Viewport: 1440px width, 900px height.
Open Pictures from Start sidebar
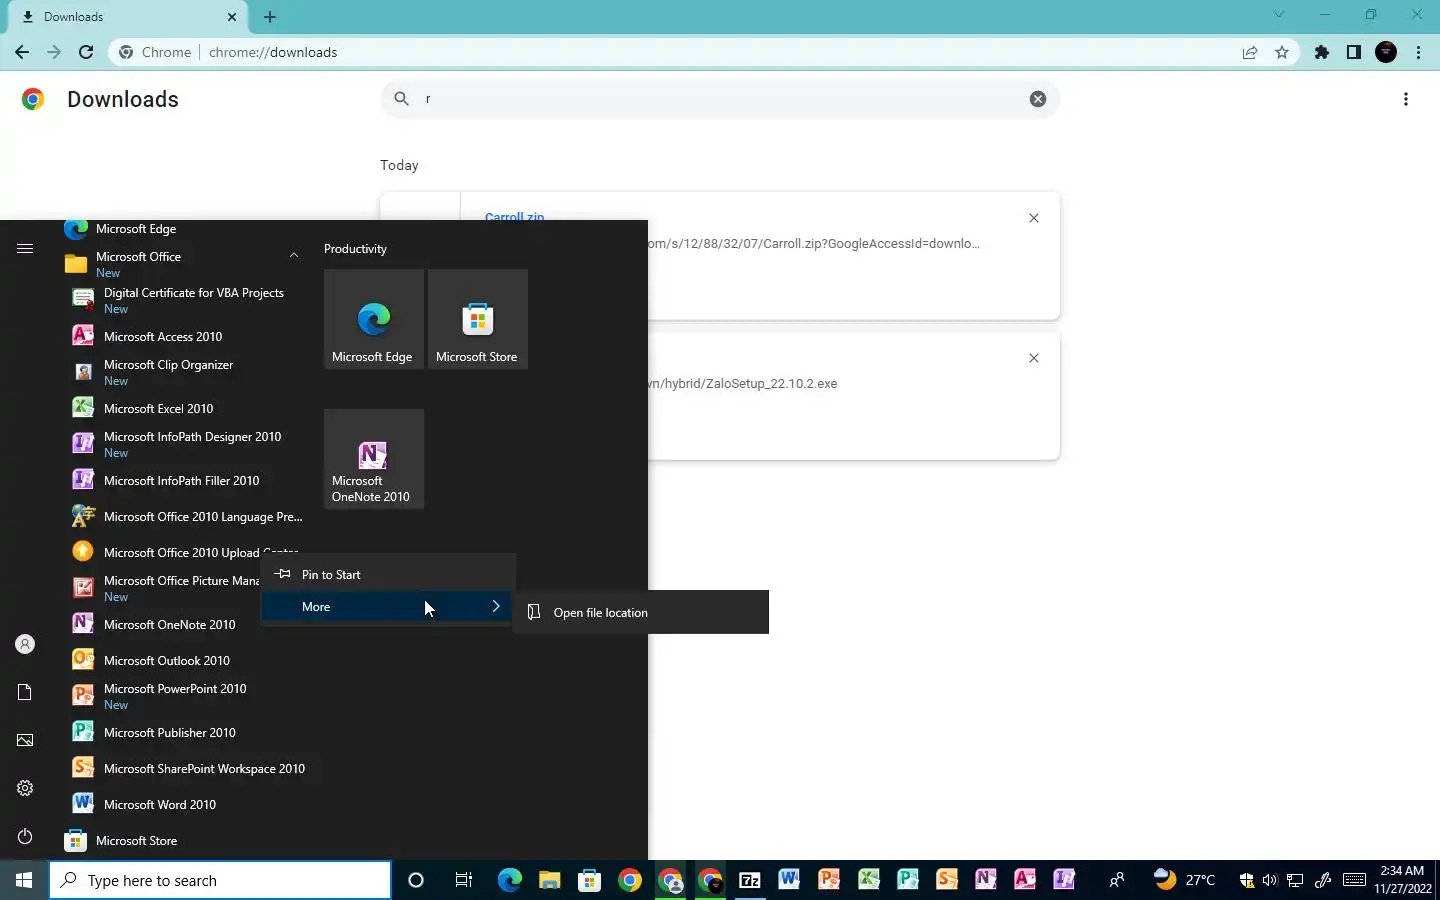point(25,740)
